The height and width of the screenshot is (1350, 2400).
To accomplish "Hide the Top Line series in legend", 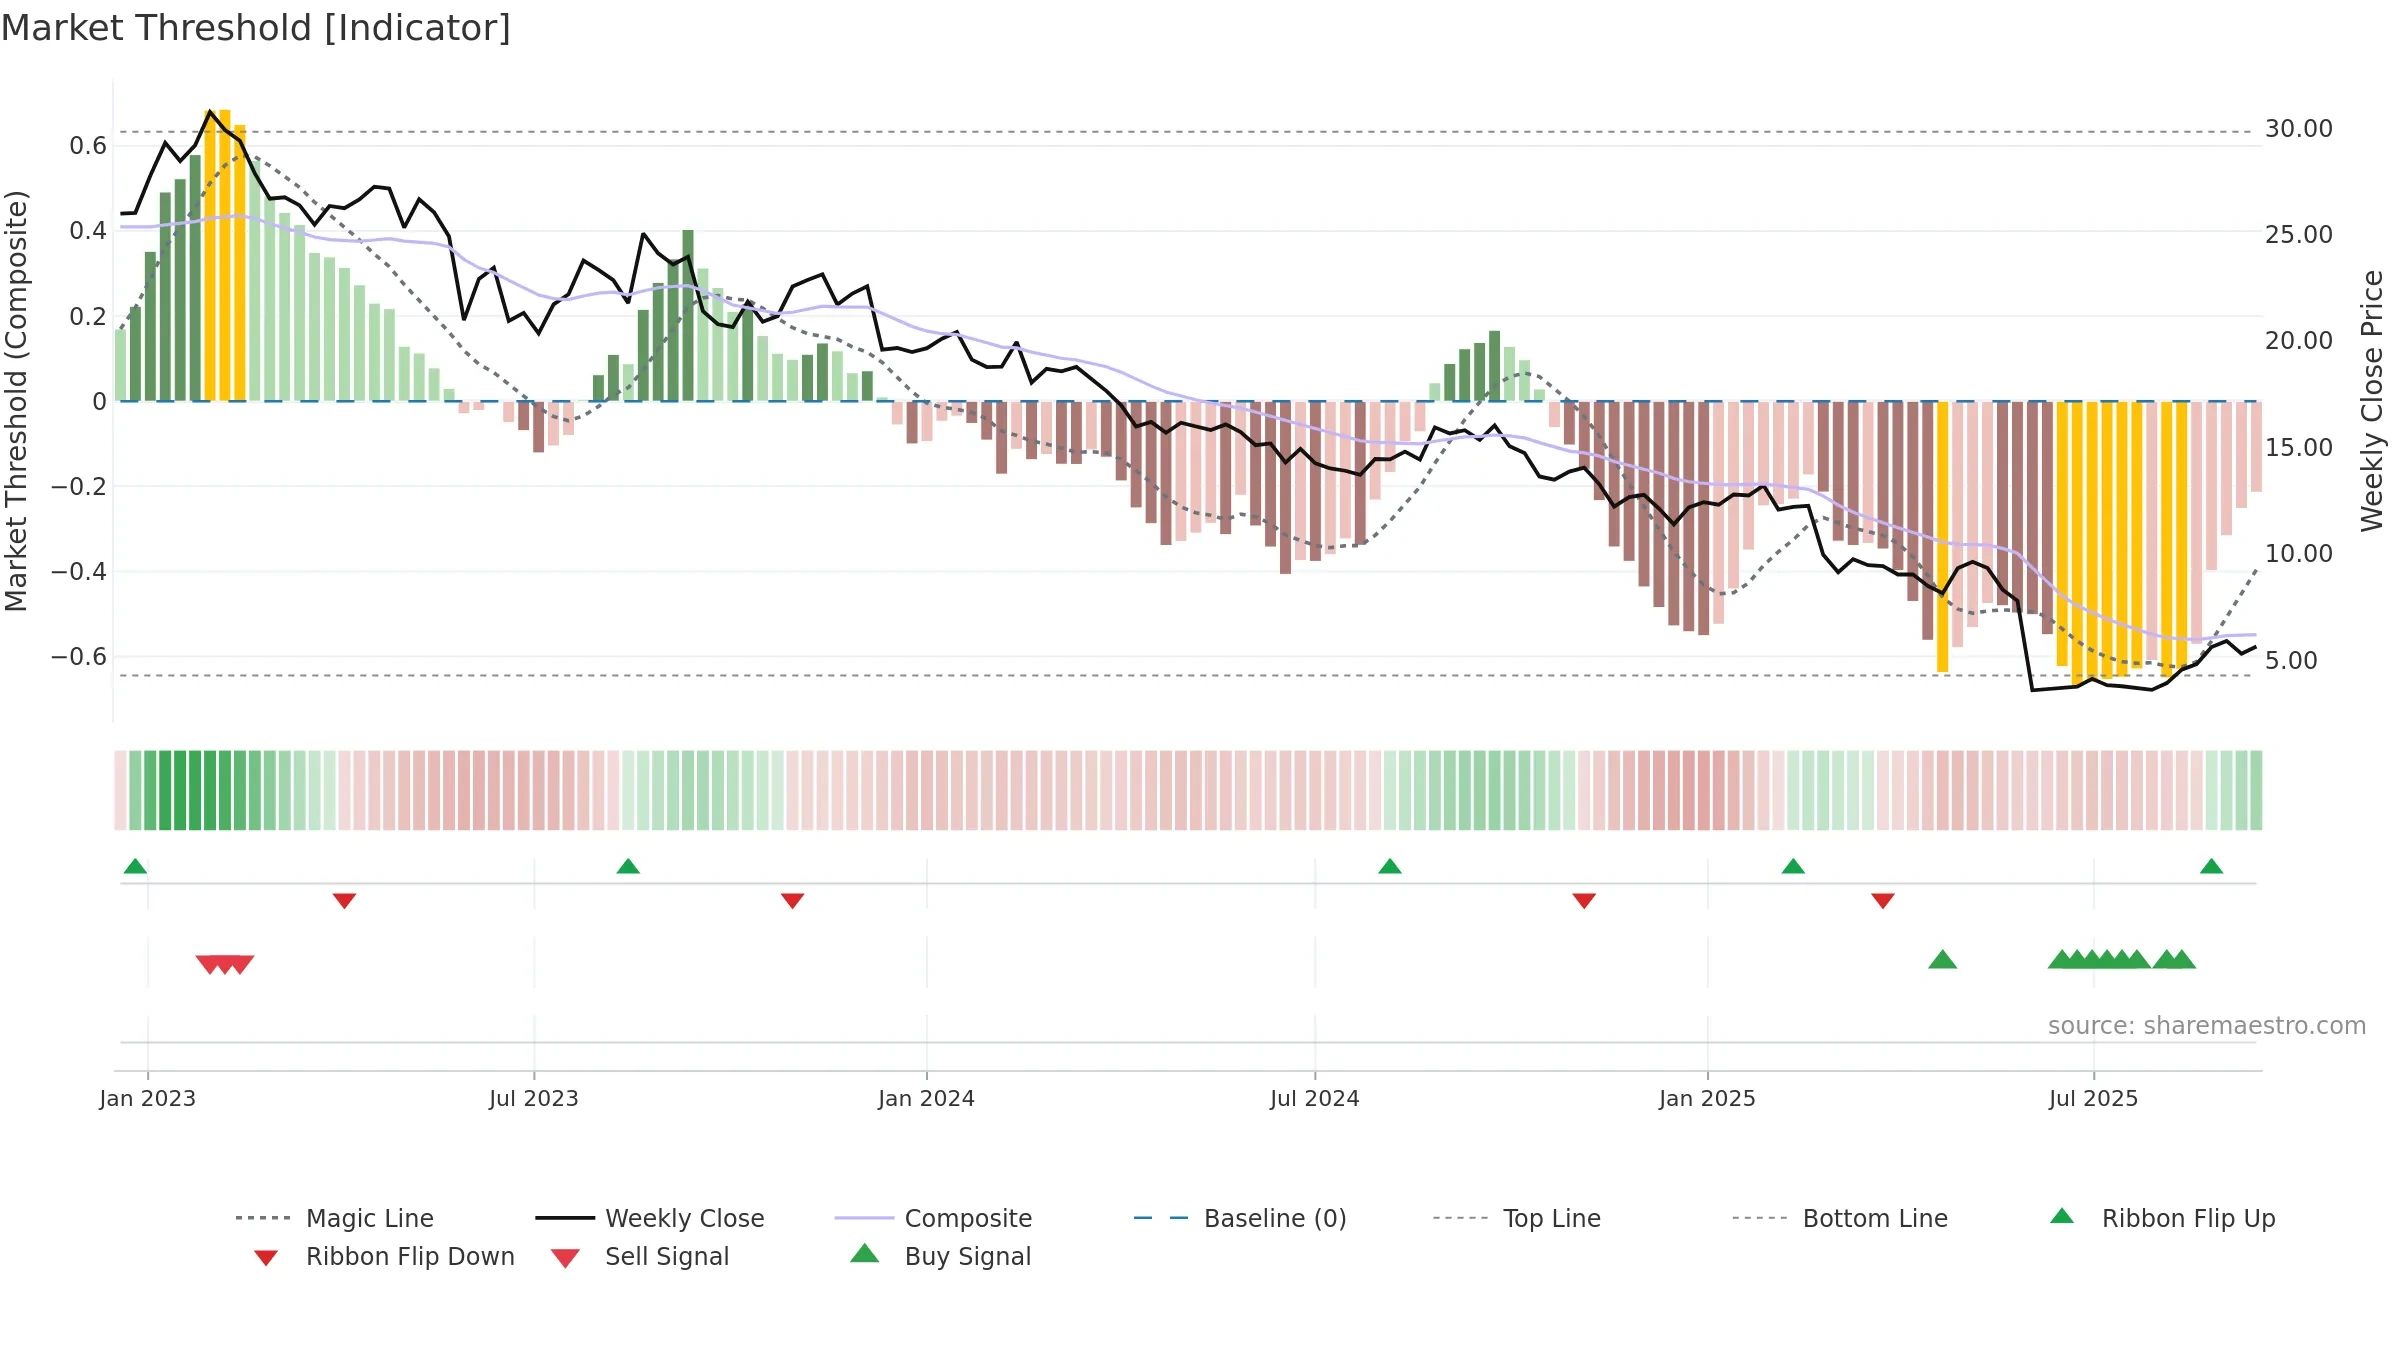I will tap(1517, 1218).
